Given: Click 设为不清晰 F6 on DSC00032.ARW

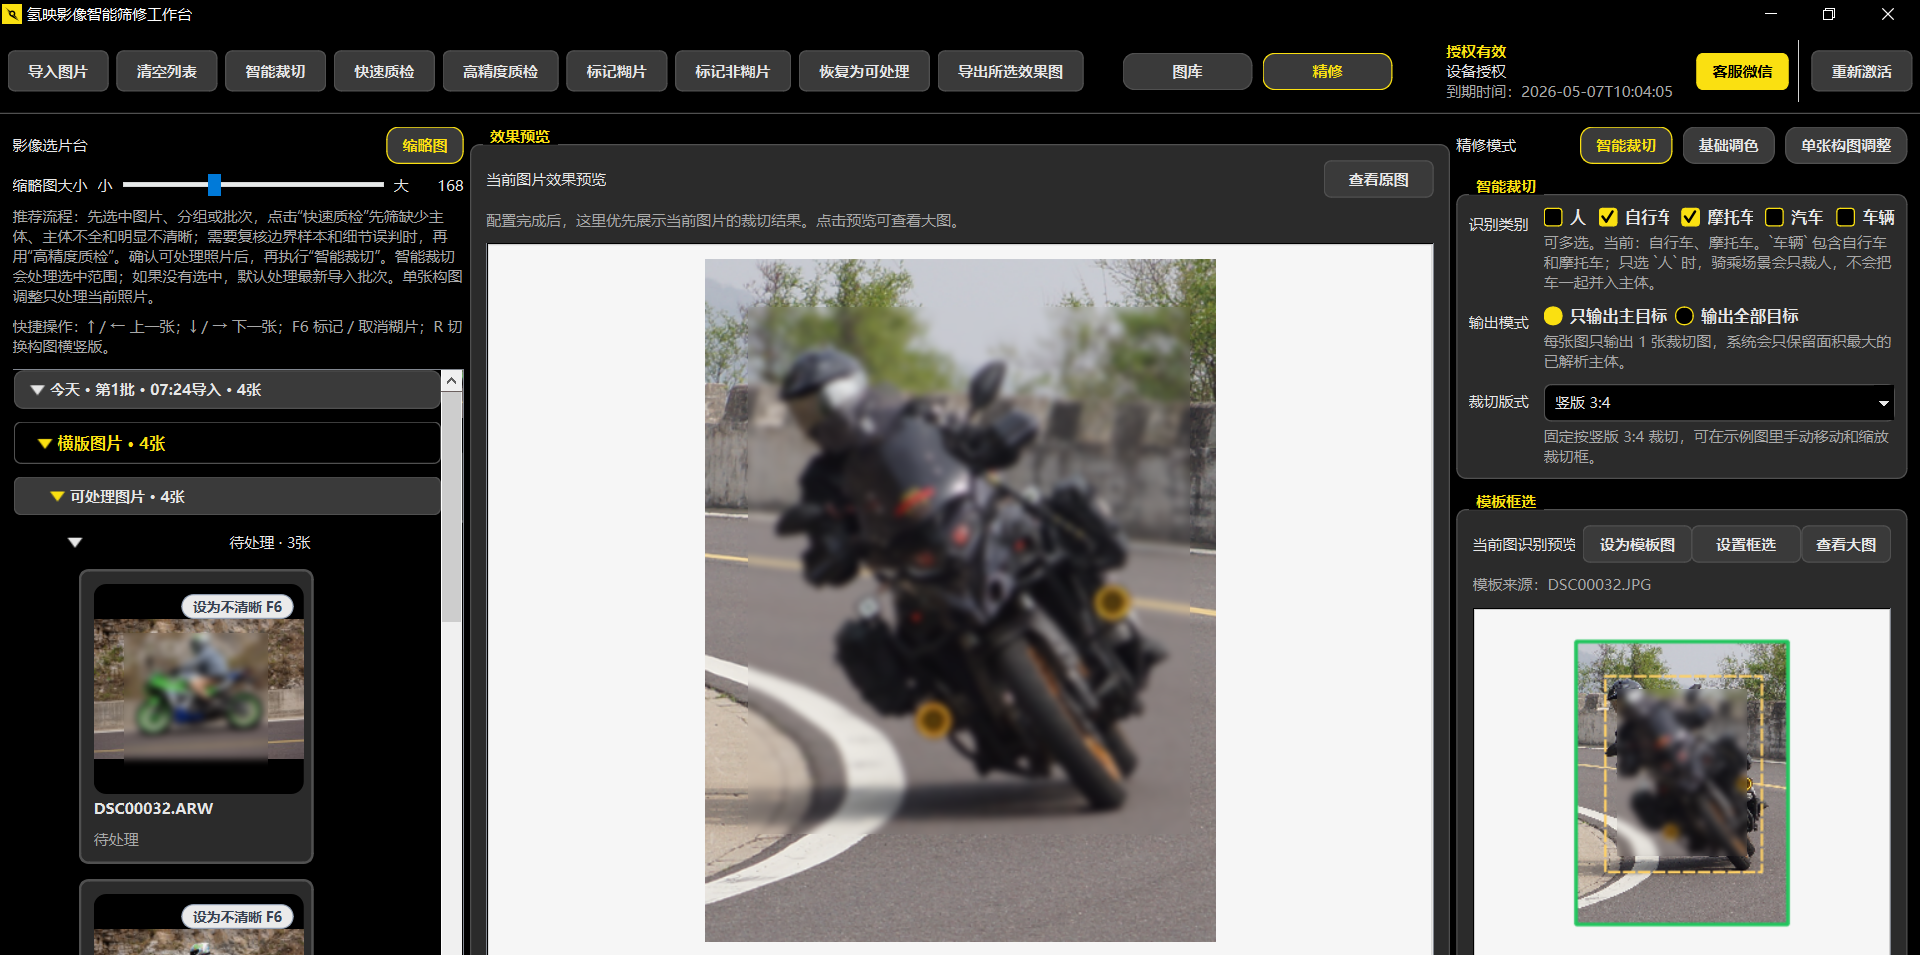Looking at the screenshot, I should pos(237,607).
